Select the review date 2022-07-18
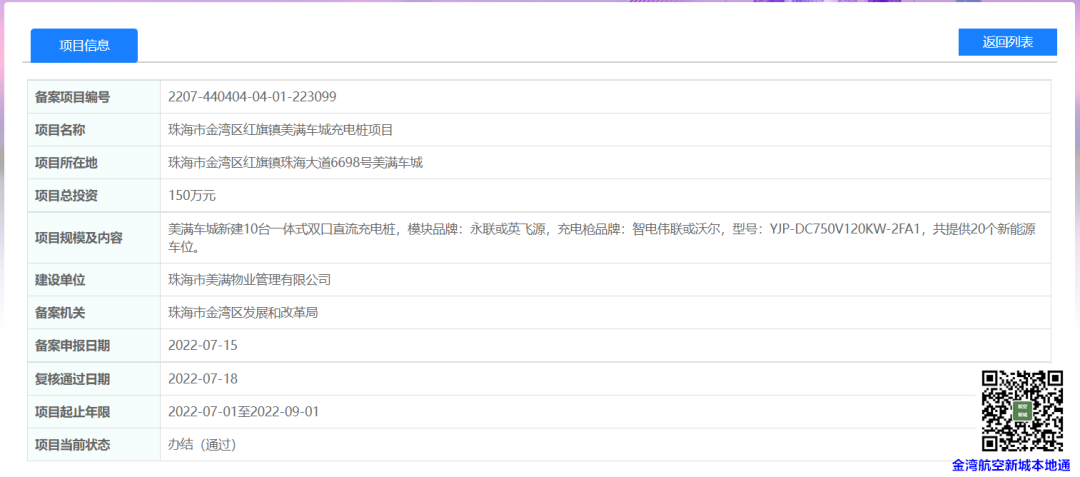The height and width of the screenshot is (477, 1080). (x=202, y=379)
